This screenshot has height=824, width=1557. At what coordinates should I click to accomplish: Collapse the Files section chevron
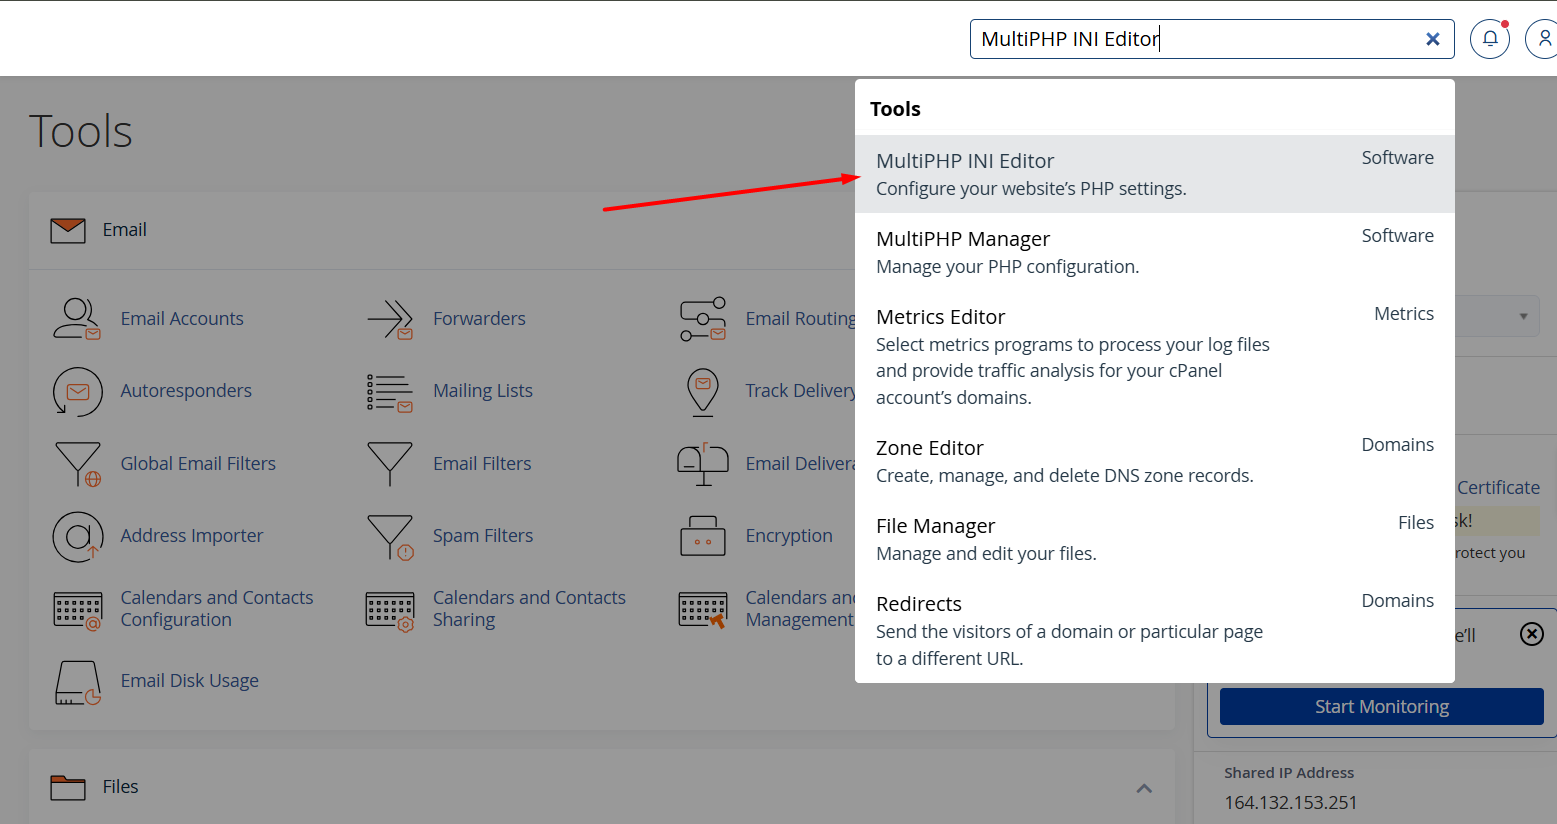(1144, 788)
